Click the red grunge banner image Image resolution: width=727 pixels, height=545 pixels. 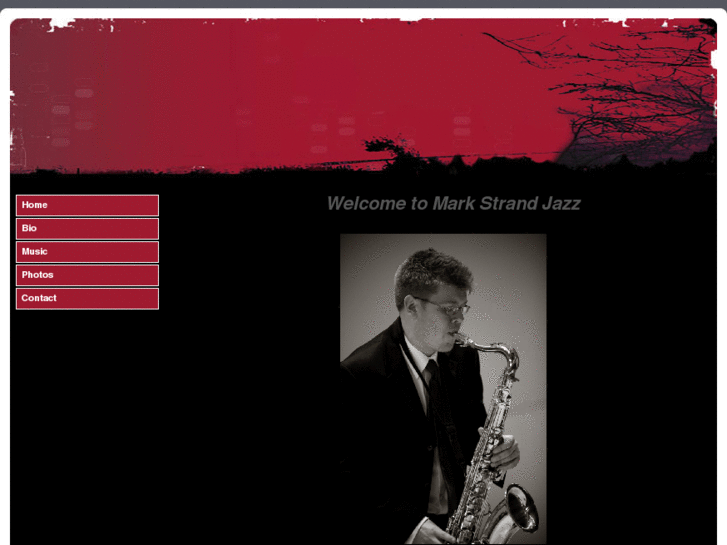[x=364, y=96]
